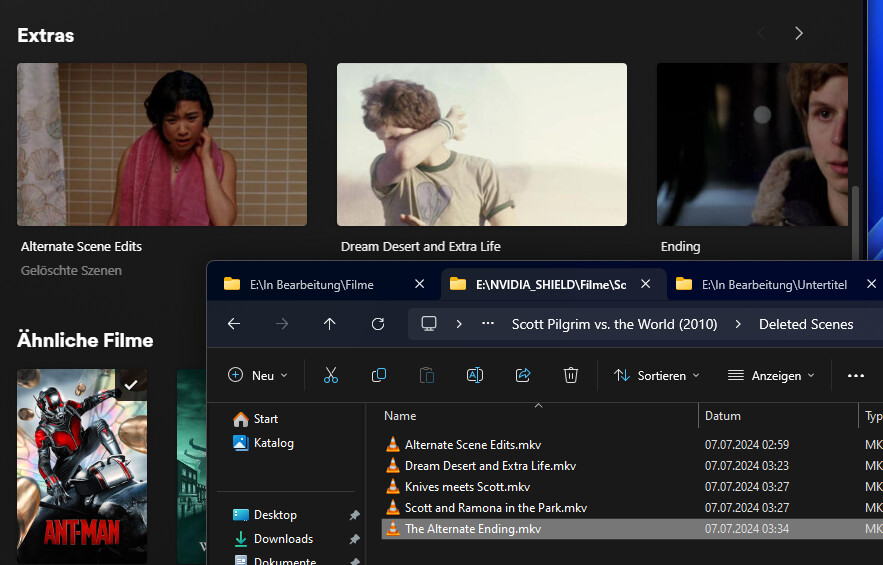Image resolution: width=883 pixels, height=565 pixels.
Task: Open the Sortieren sort dropdown
Action: point(657,376)
